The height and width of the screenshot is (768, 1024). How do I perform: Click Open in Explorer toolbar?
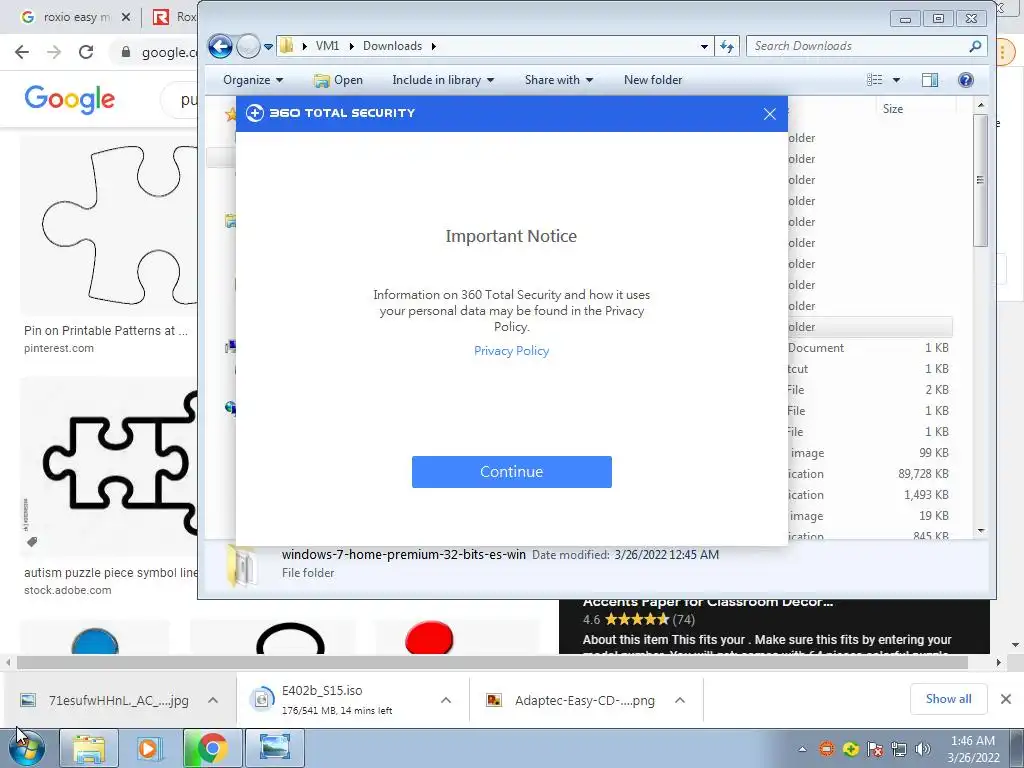point(338,80)
